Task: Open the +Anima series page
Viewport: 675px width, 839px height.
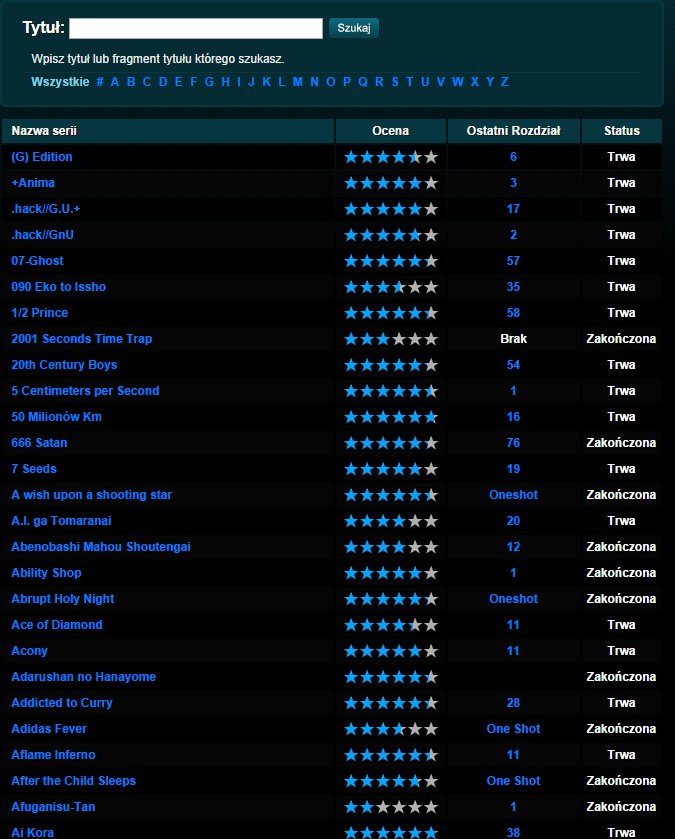Action: coord(33,183)
